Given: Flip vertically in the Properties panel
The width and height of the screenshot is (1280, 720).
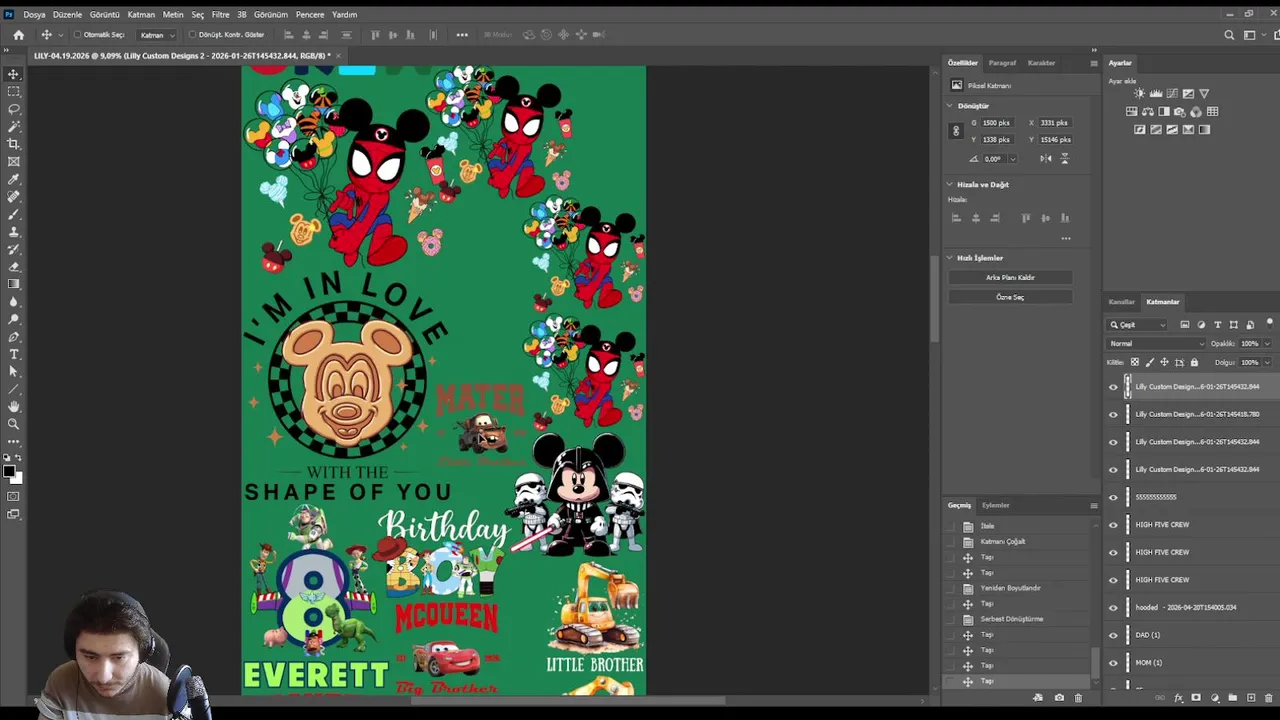Looking at the screenshot, I should pos(1064,158).
